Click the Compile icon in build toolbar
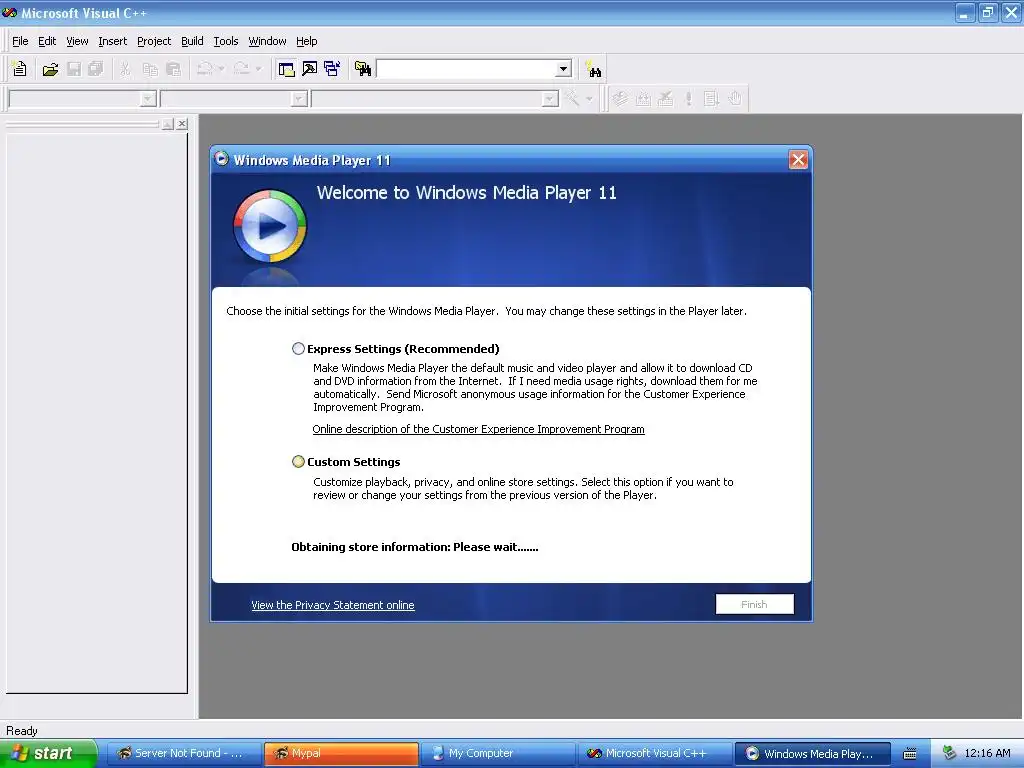Viewport: 1024px width, 768px height. [x=620, y=99]
